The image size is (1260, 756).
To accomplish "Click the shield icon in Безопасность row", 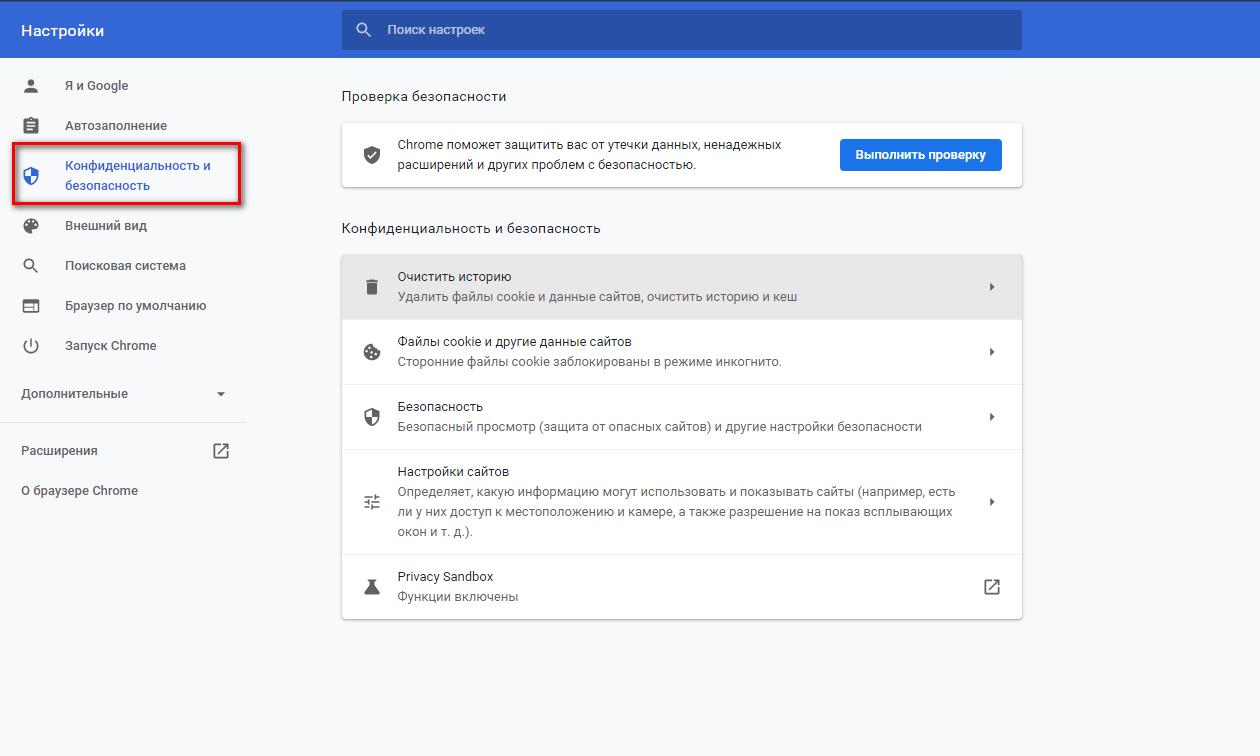I will coord(372,417).
